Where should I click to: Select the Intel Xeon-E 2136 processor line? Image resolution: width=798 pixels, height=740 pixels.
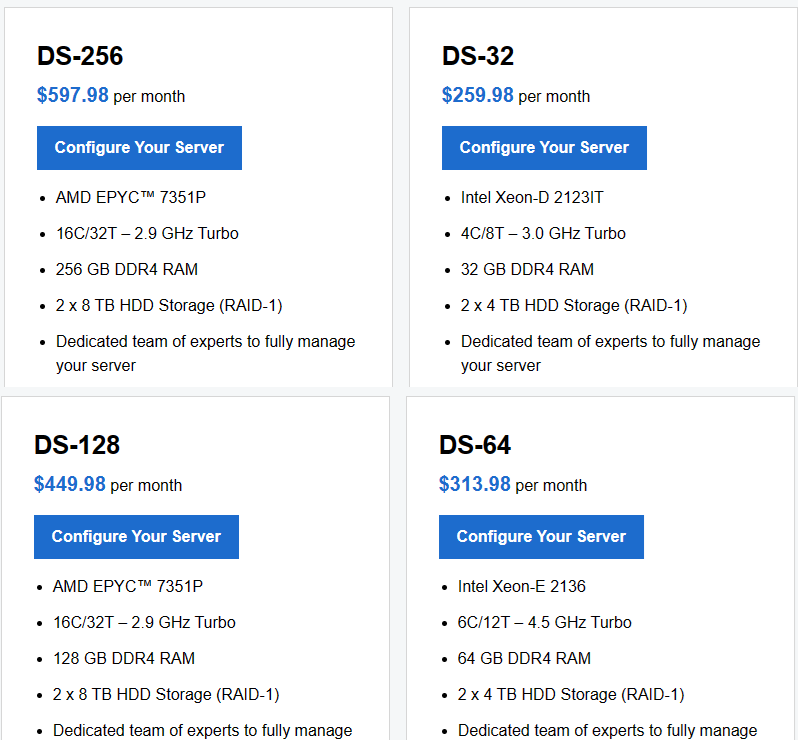[x=521, y=586]
